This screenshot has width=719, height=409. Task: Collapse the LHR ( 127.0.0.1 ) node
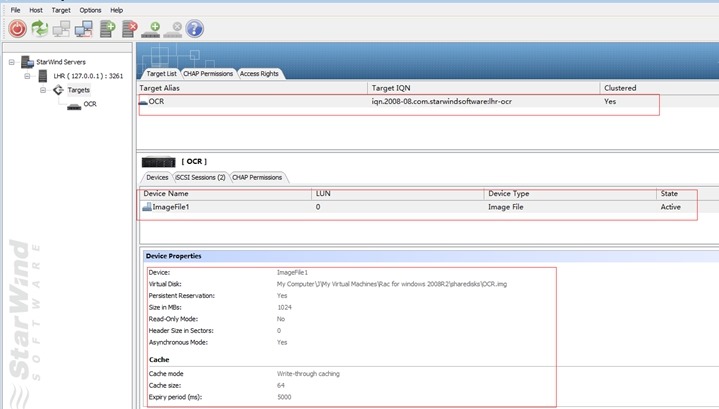click(27, 76)
